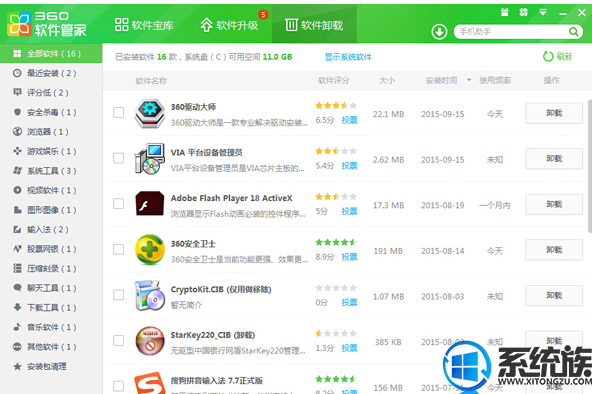This screenshot has width=592, height=394.
Task: Click the 搜狗拼音输入法 app icon
Action: coord(150,383)
